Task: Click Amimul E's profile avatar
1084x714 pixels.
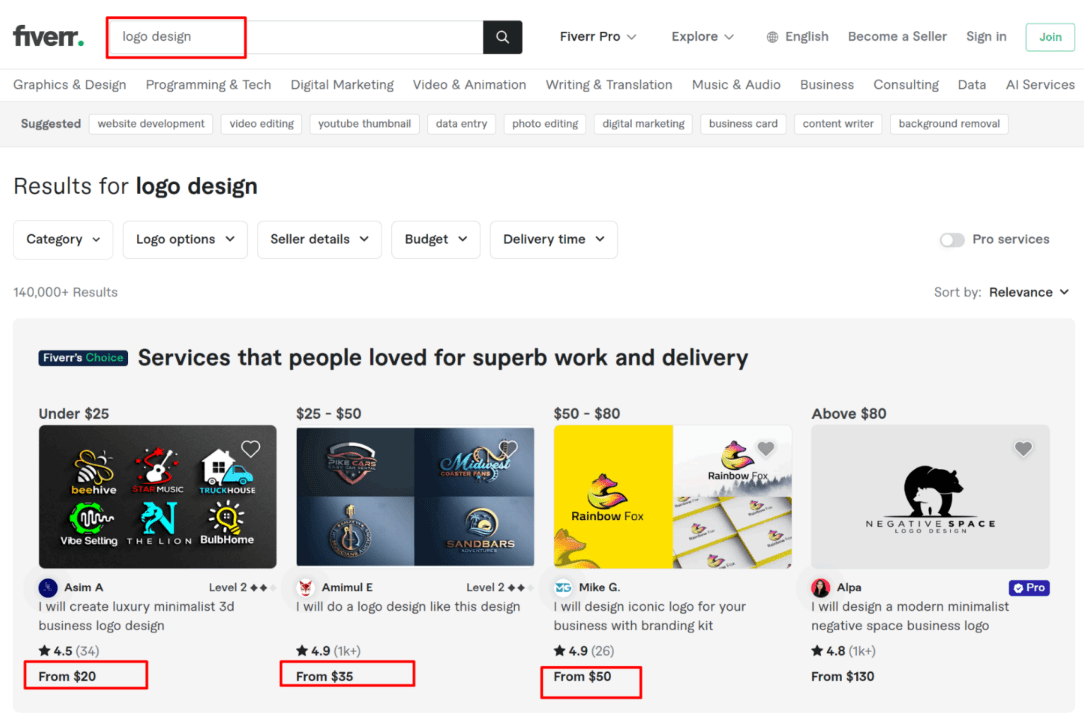Action: 305,588
